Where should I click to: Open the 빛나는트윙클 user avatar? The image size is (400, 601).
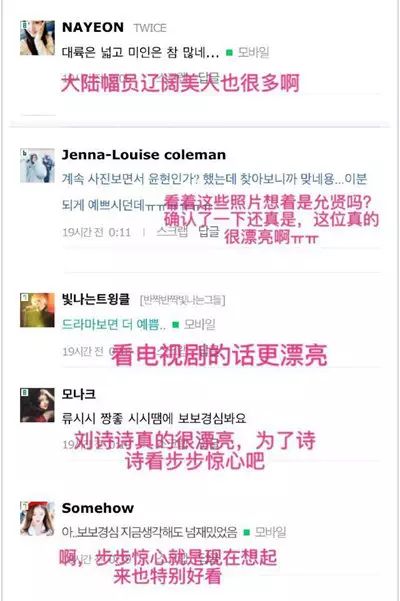[37, 310]
